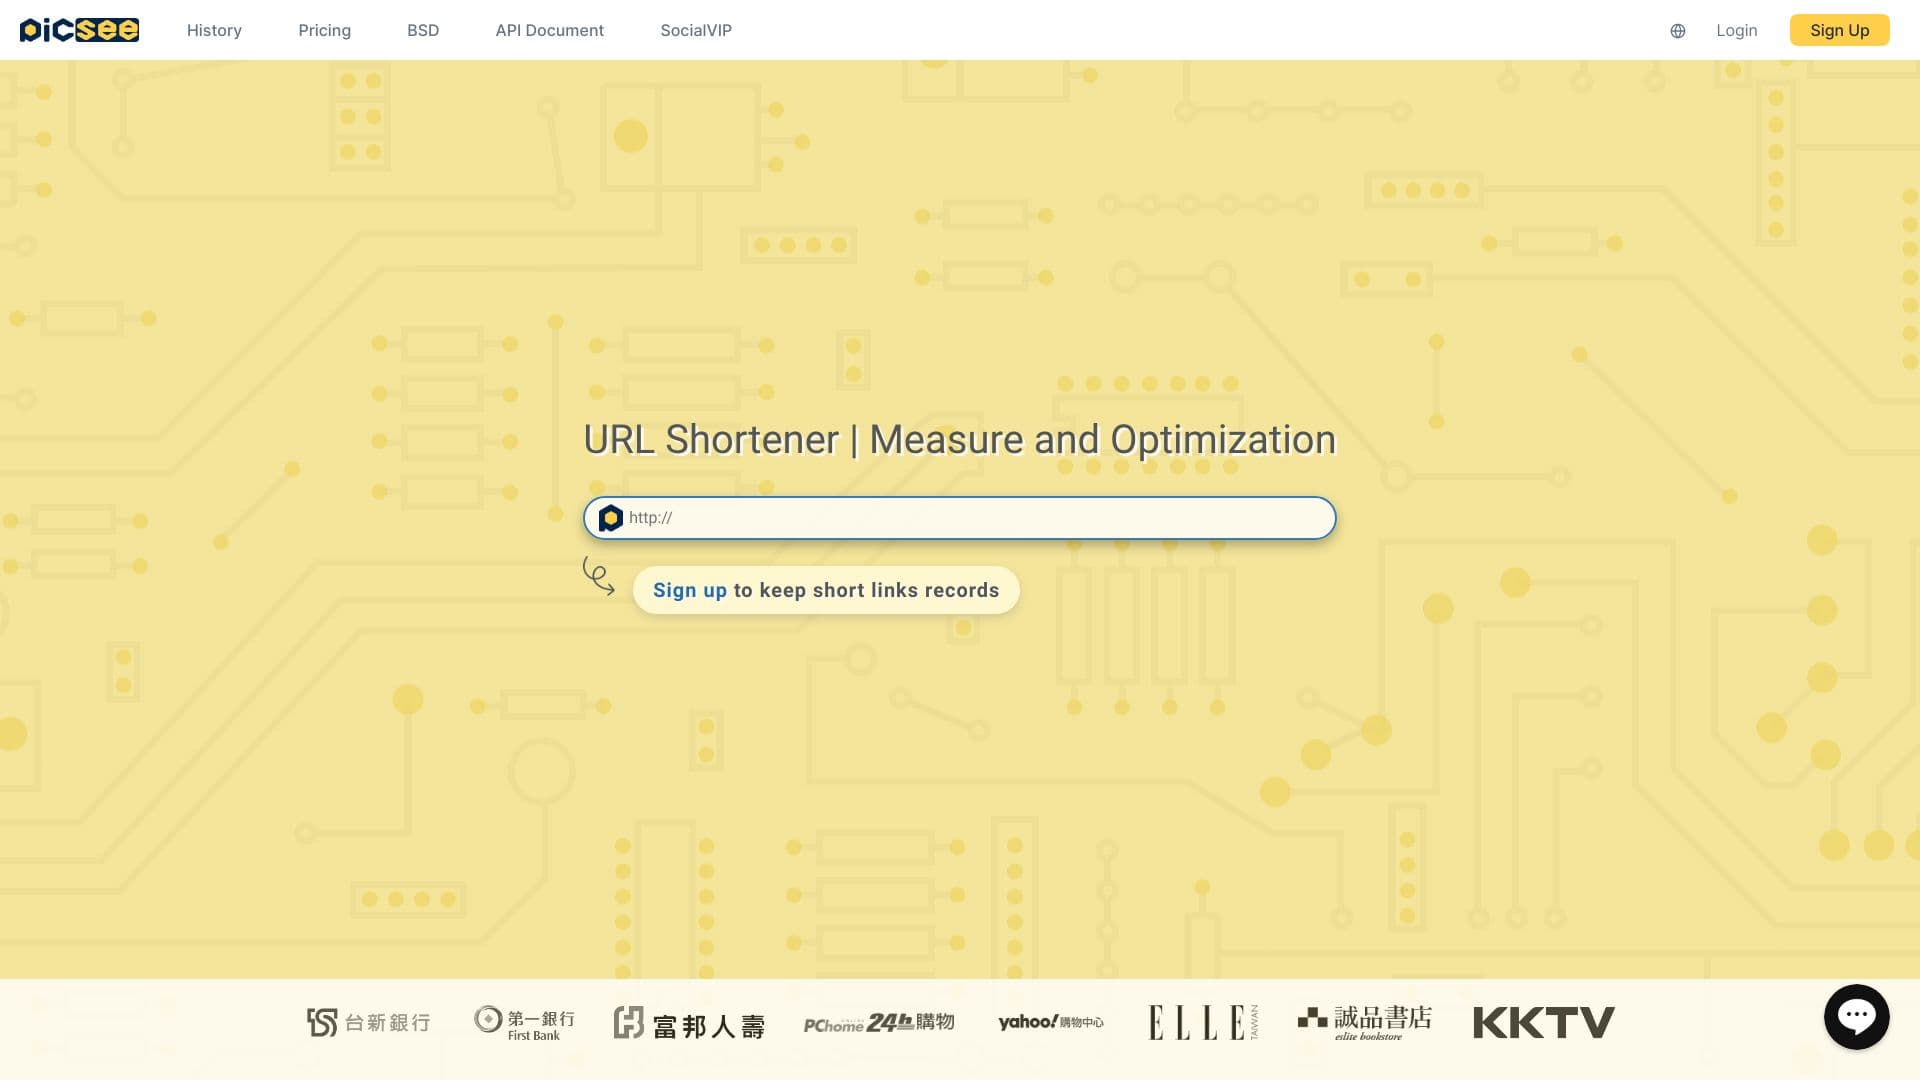Click the KKTV brand logo

click(1543, 1021)
